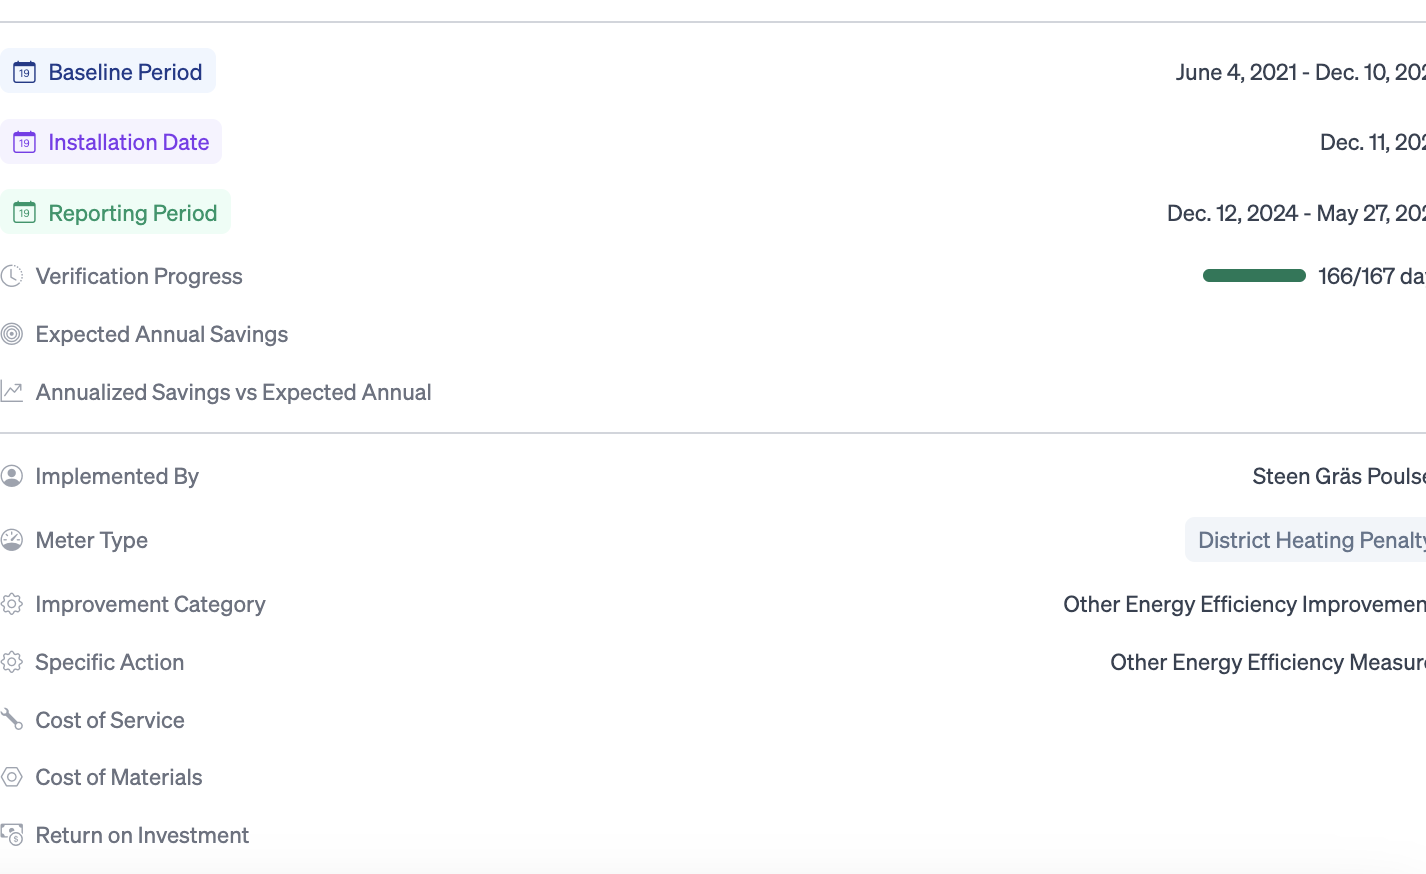Screen dimensions: 1426x874
Task: Click the green verification progress bar
Action: pos(1254,276)
